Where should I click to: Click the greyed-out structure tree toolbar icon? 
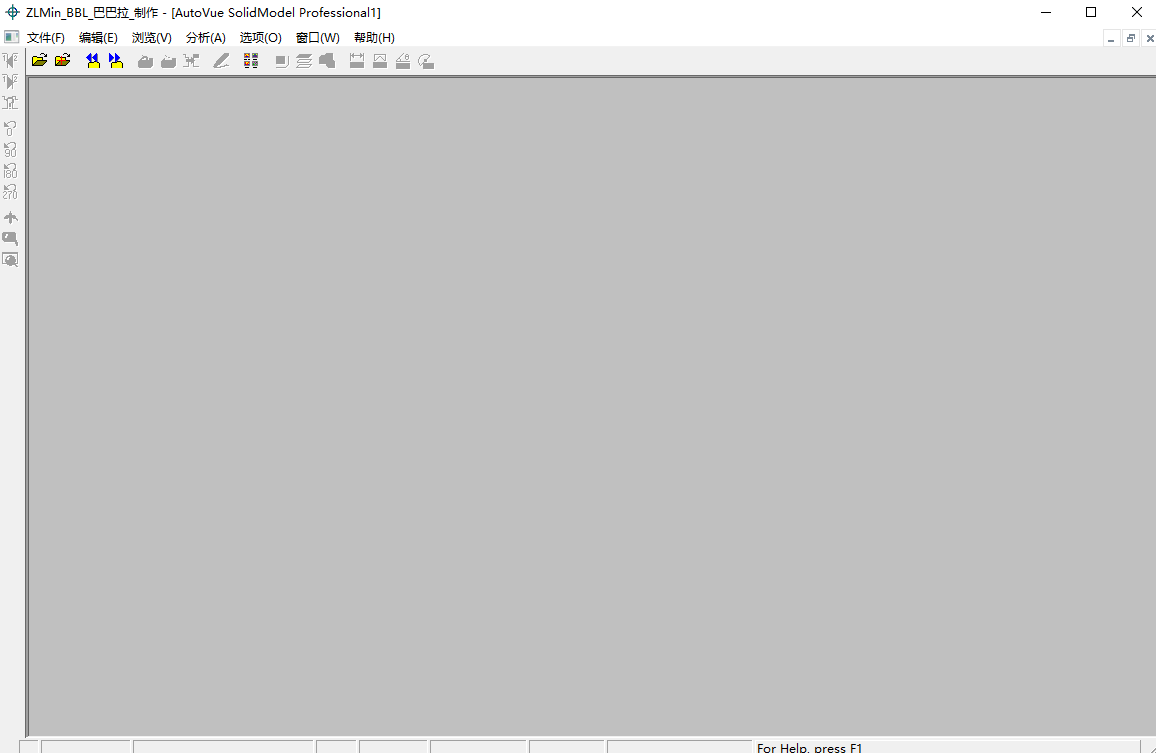[191, 61]
